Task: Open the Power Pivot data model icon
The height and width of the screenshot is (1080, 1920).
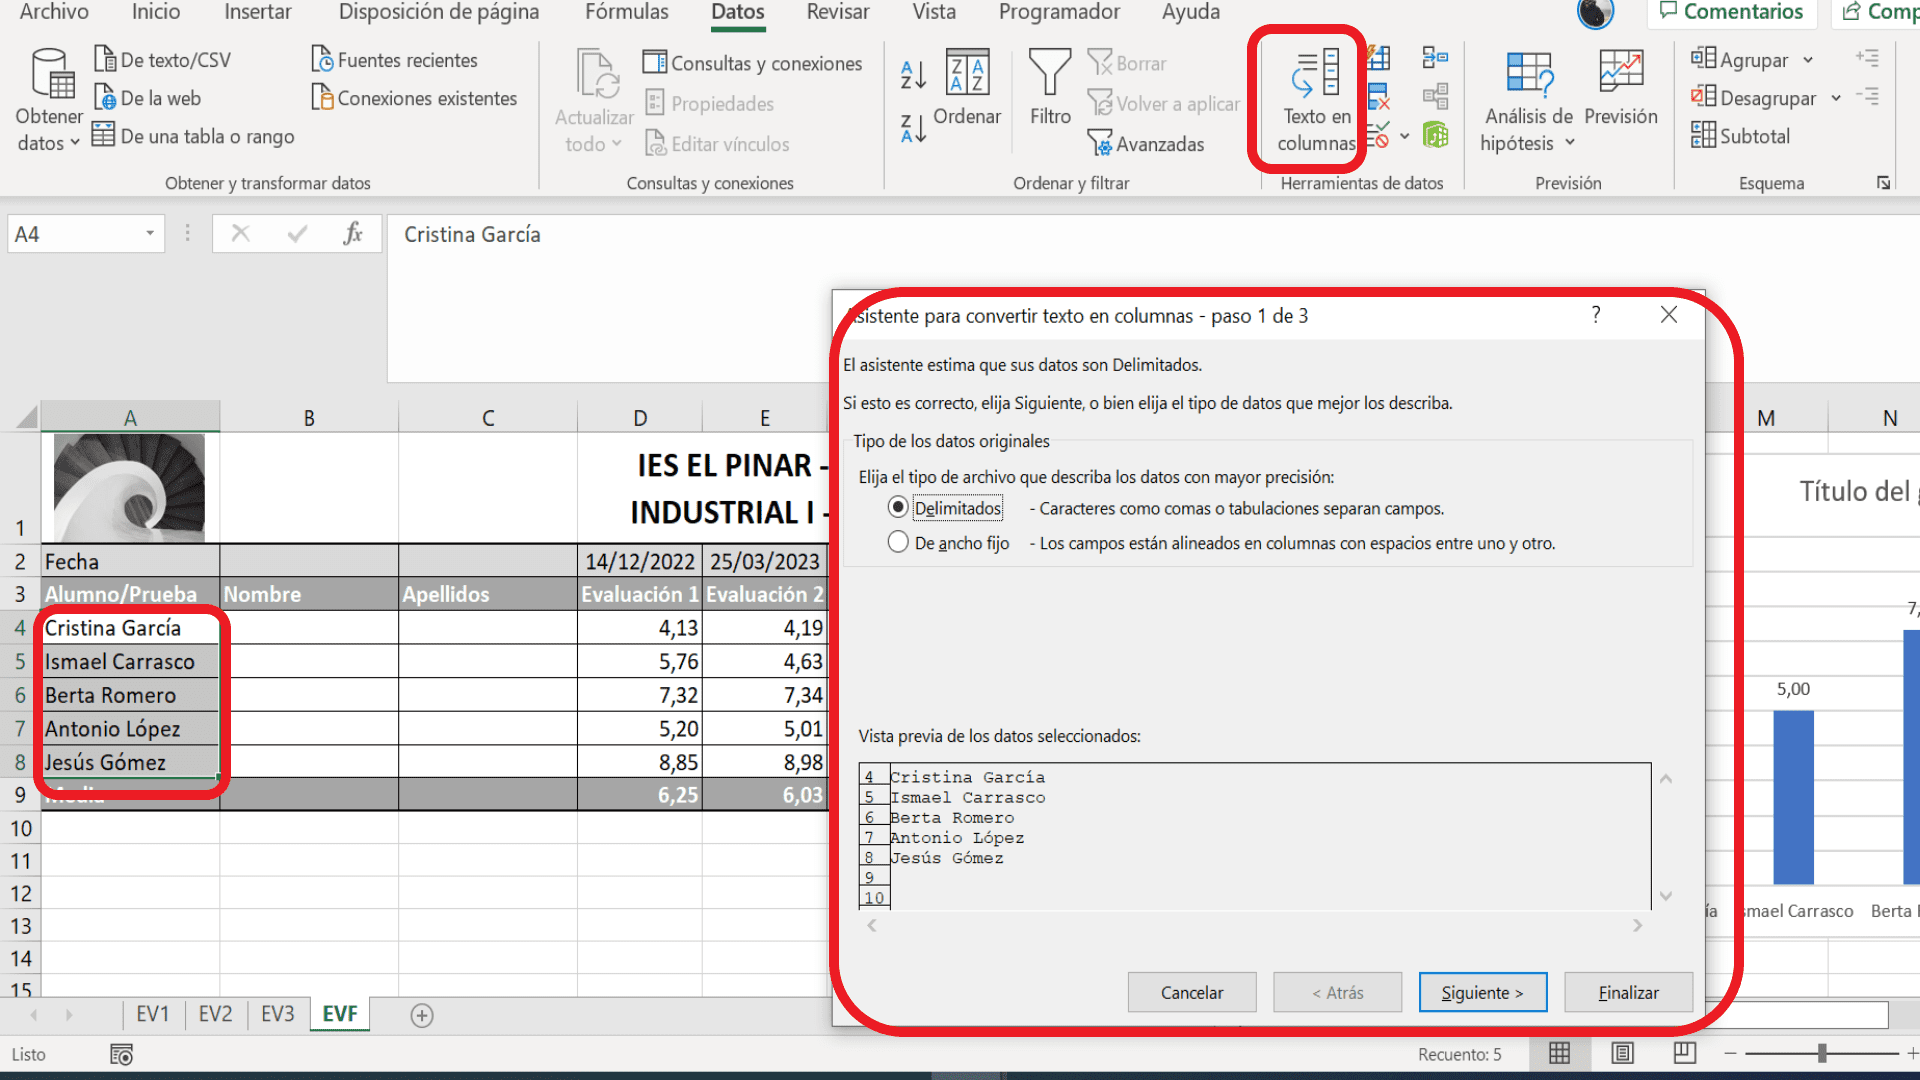Action: (x=1435, y=135)
